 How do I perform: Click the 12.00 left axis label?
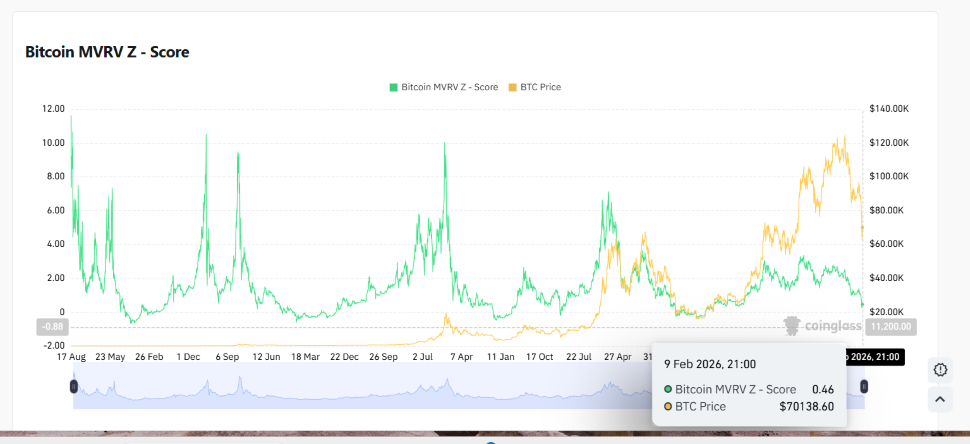tap(53, 109)
